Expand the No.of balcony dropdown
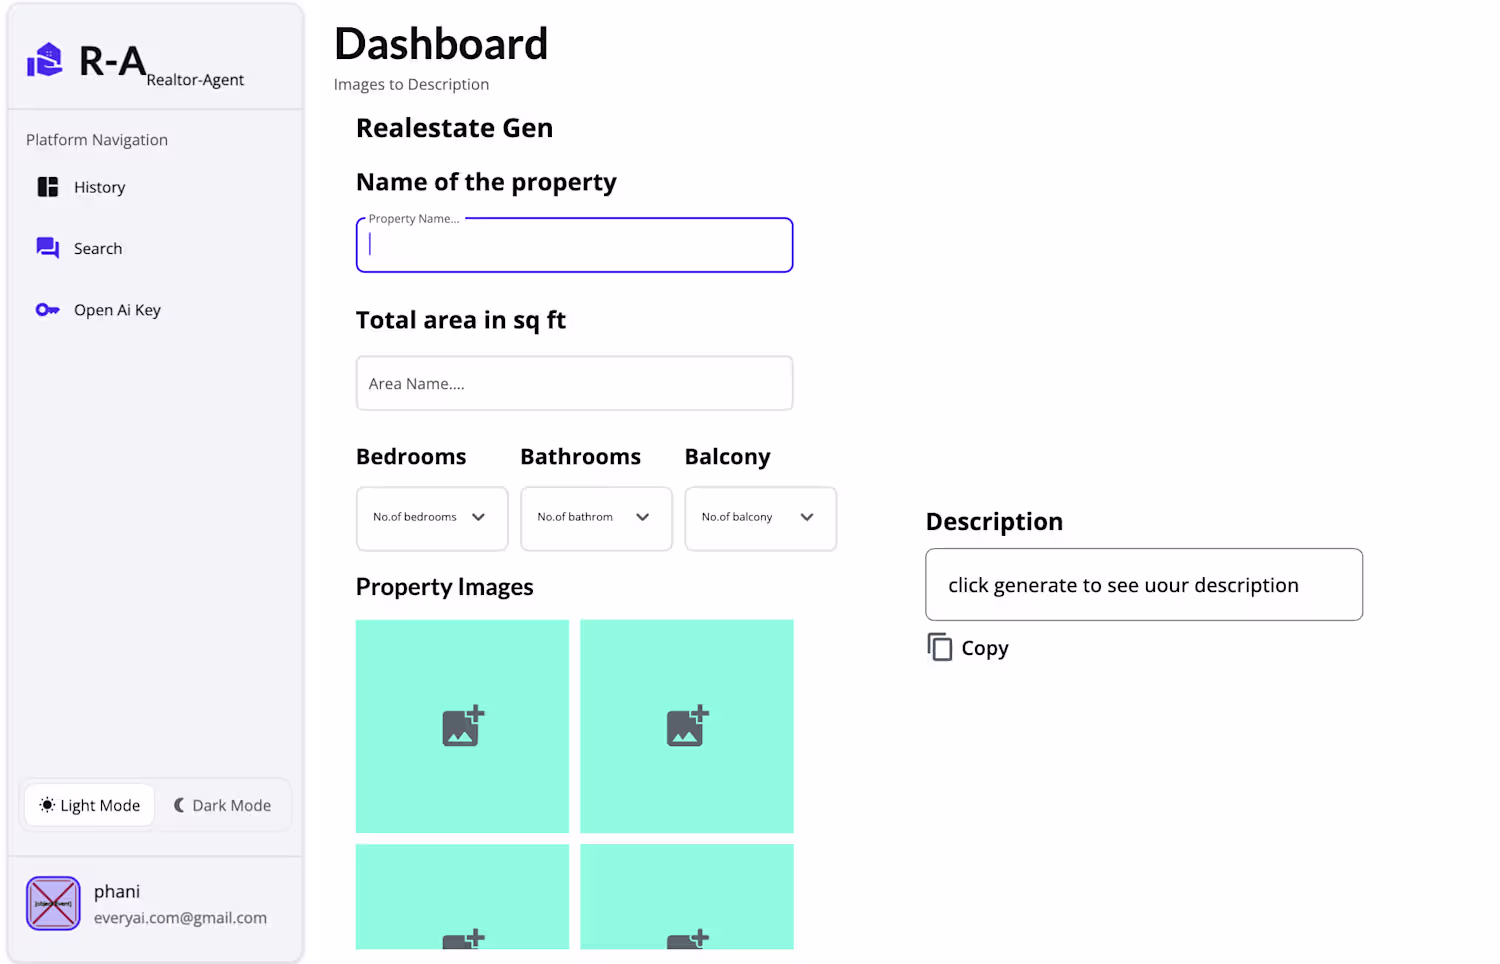Image resolution: width=1500 pixels, height=964 pixels. pyautogui.click(x=760, y=518)
